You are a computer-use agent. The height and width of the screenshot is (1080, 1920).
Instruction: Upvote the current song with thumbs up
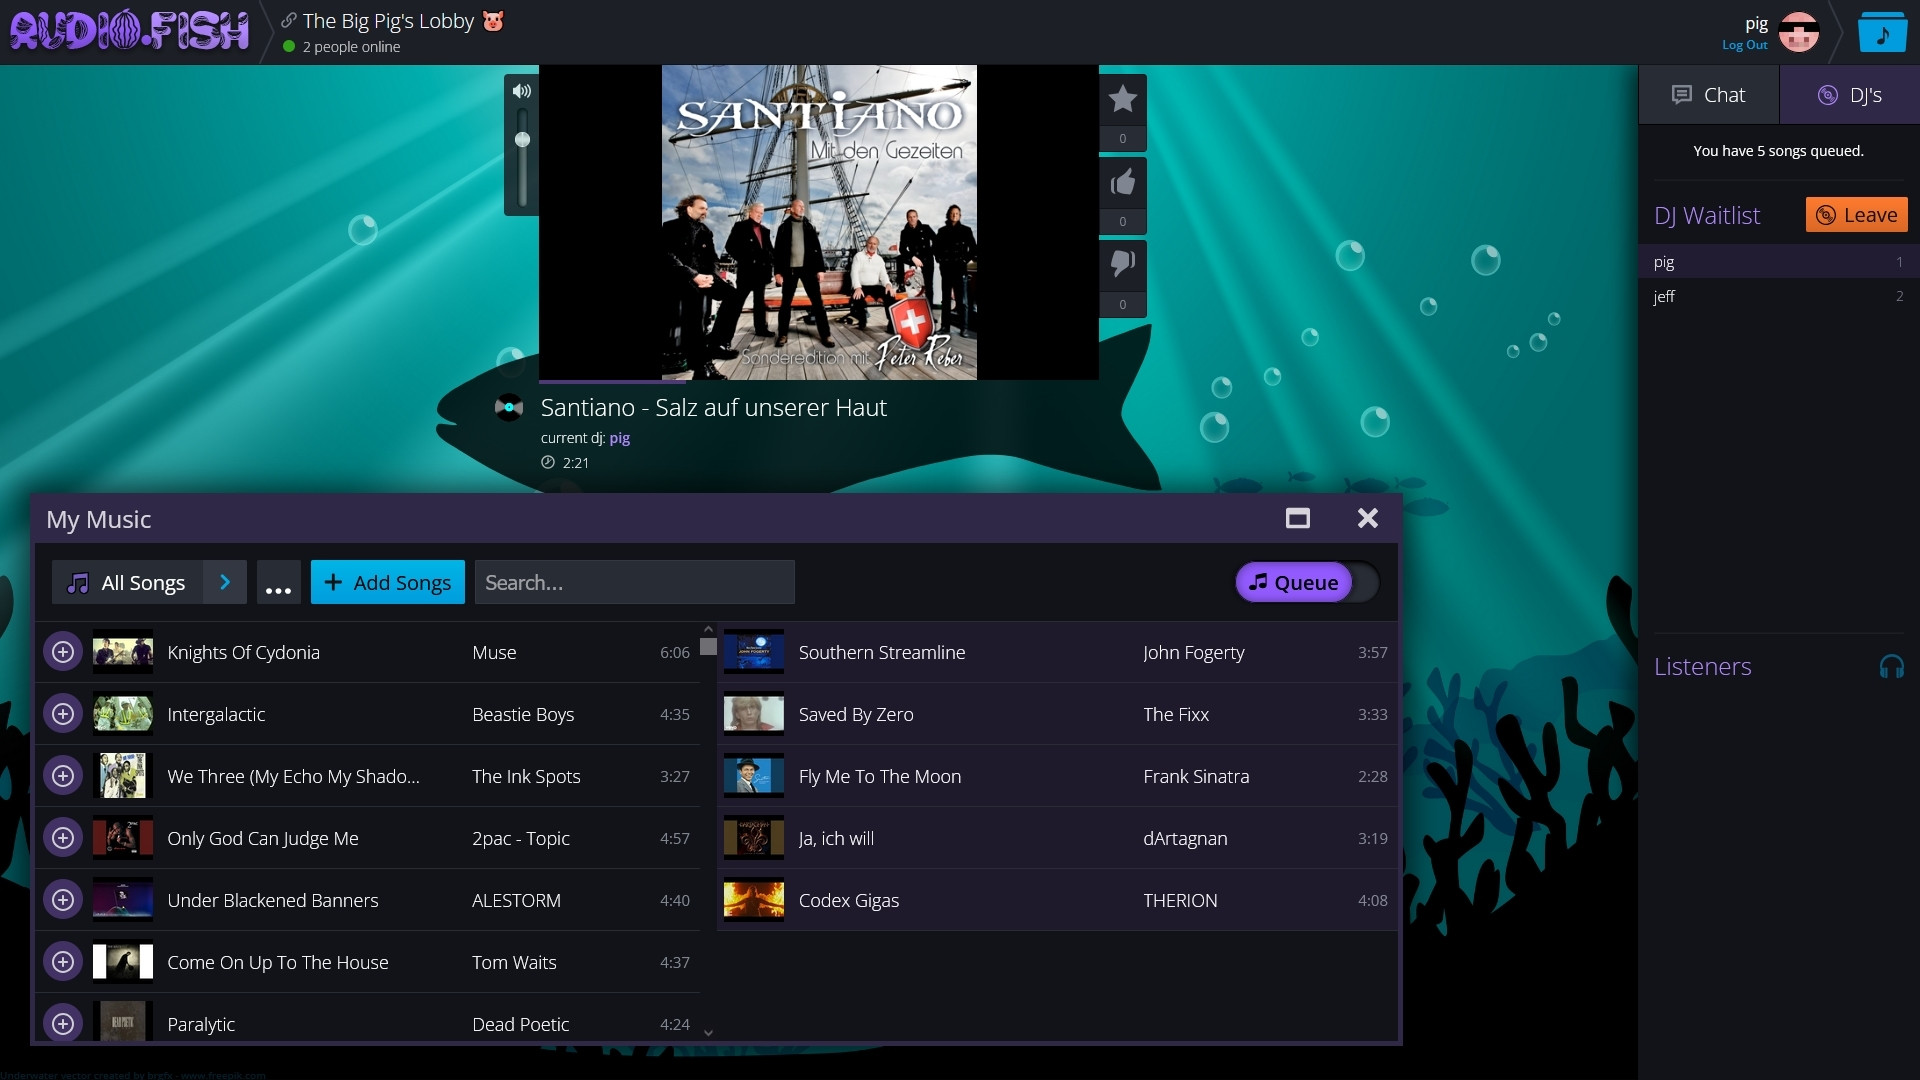[x=1123, y=182]
